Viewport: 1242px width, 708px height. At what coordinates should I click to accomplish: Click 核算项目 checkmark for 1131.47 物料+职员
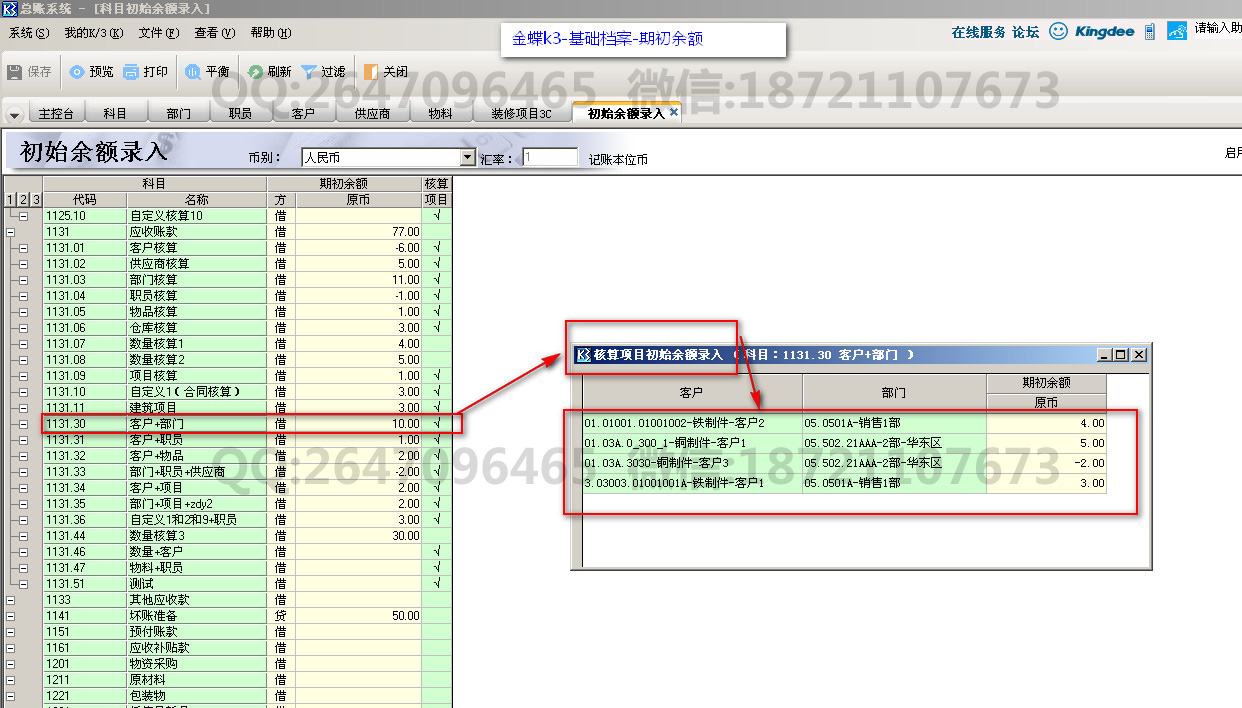[437, 568]
